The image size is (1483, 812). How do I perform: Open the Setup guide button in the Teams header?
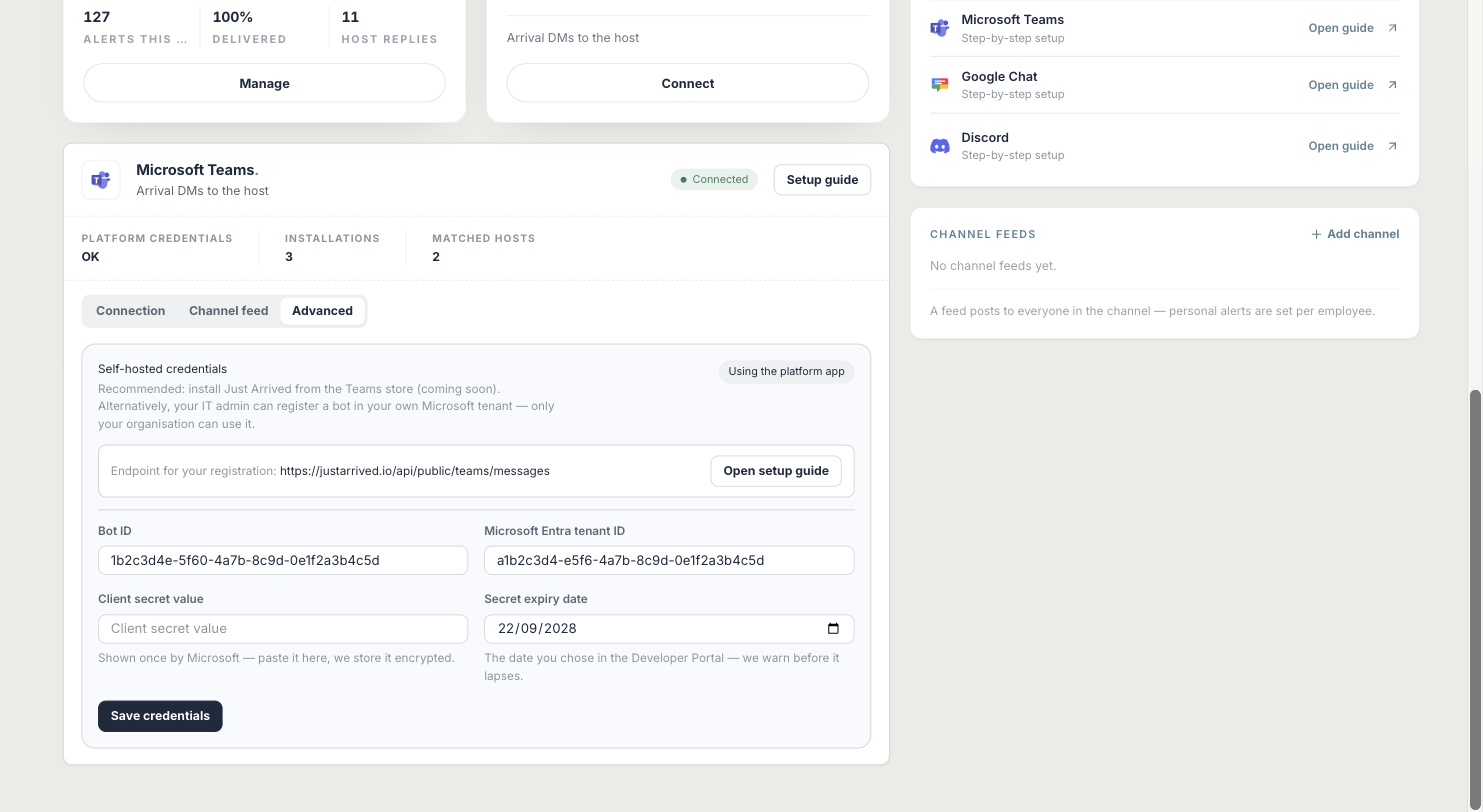pos(822,180)
